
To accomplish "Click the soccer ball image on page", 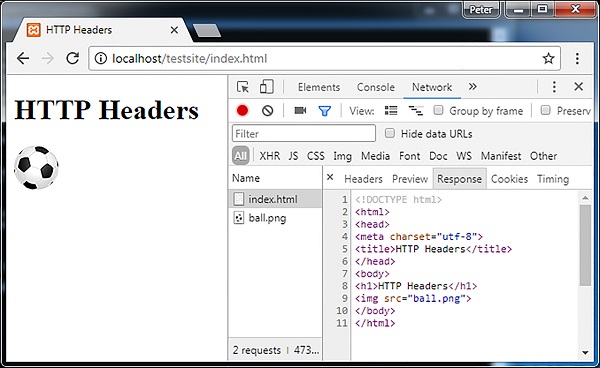I will click(36, 168).
